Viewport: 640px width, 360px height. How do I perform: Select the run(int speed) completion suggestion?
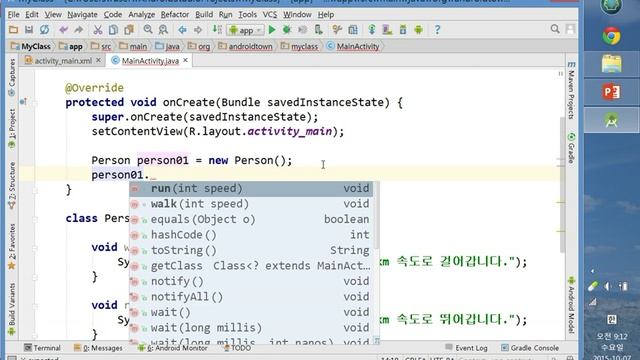click(x=250, y=189)
